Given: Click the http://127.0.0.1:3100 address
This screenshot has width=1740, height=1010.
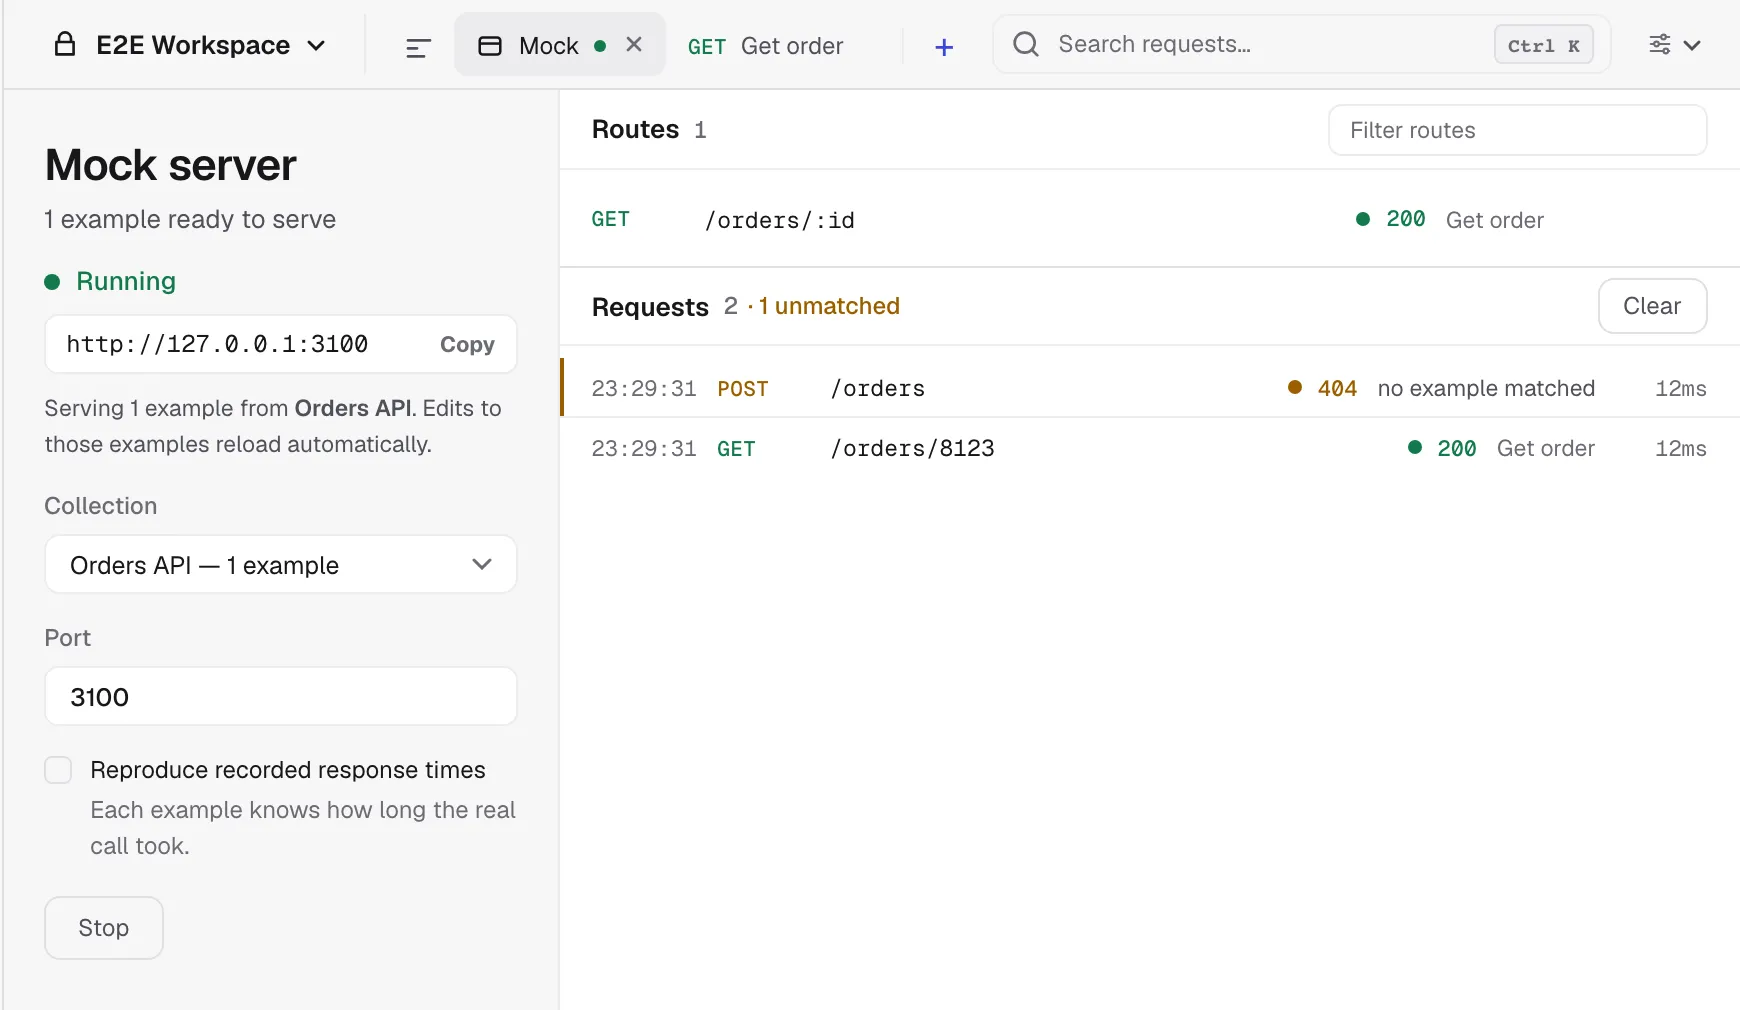Looking at the screenshot, I should pos(217,344).
